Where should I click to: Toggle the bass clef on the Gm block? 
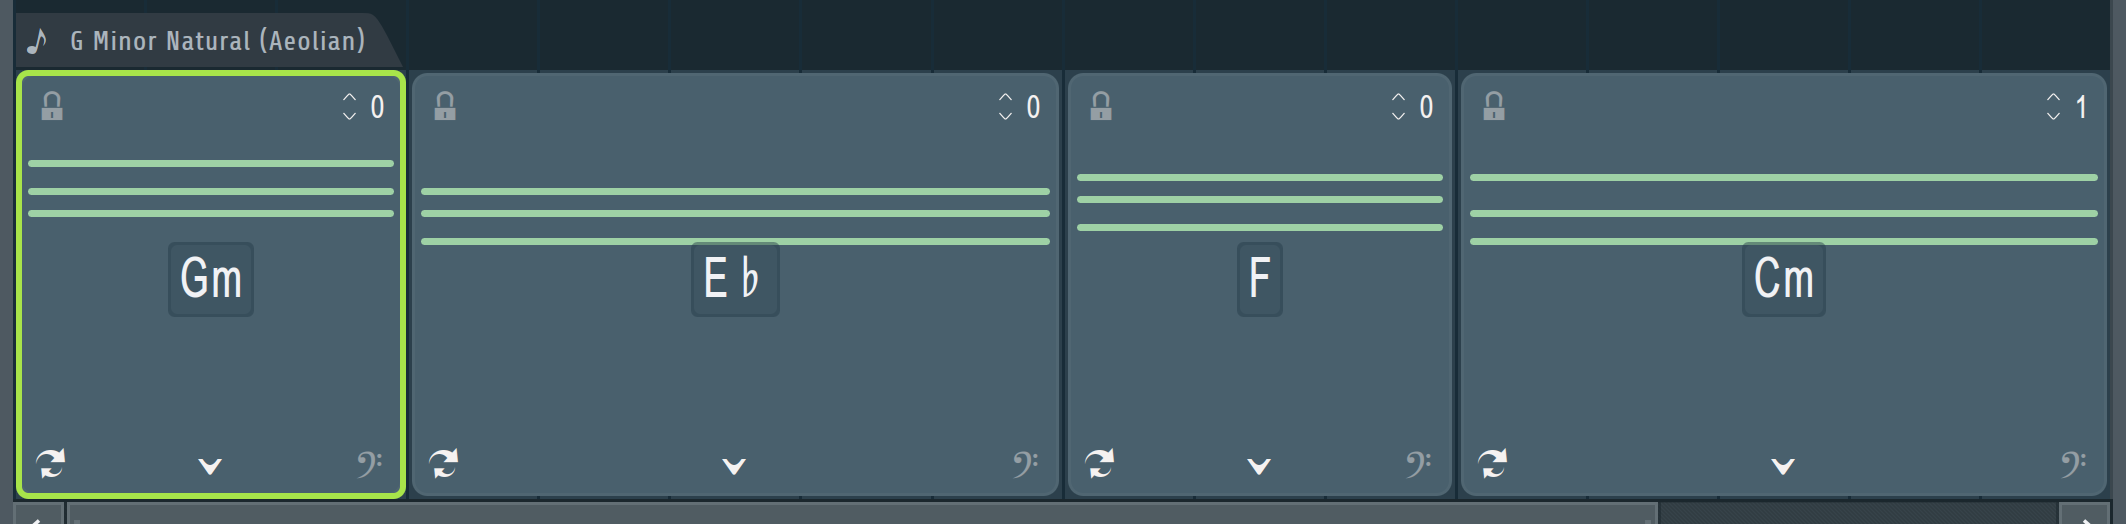pyautogui.click(x=370, y=464)
